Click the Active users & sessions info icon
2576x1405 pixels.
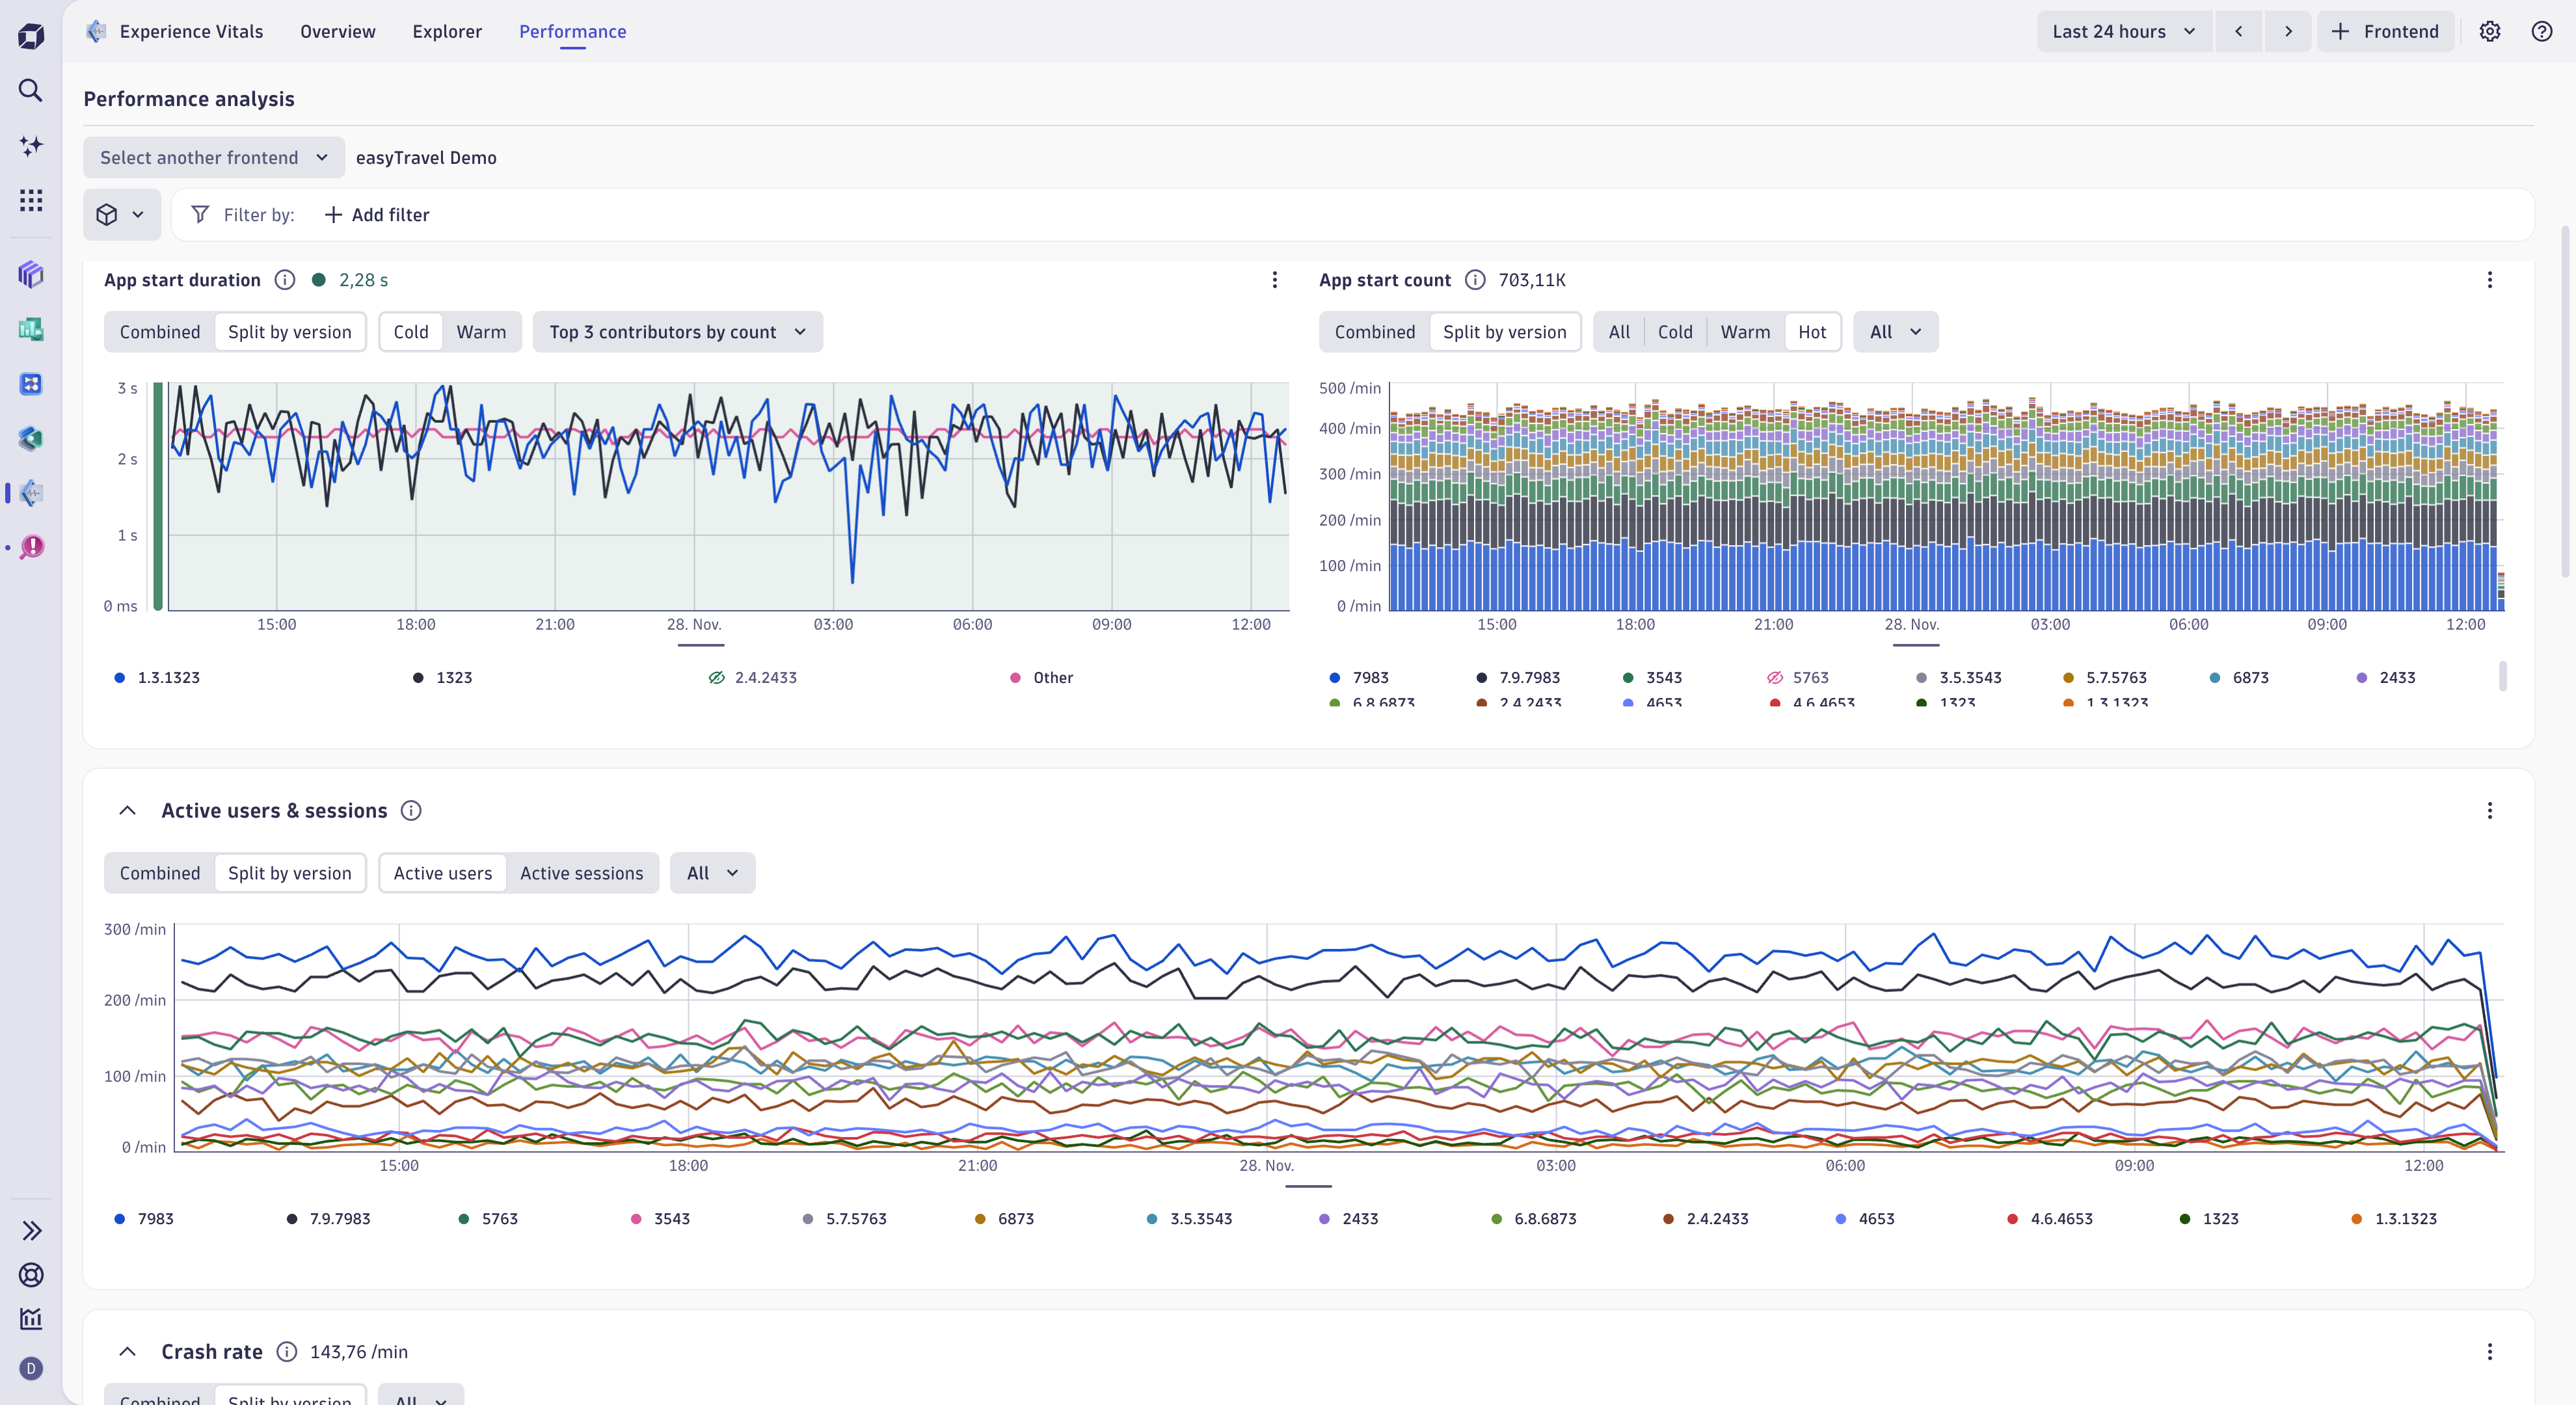pos(411,811)
